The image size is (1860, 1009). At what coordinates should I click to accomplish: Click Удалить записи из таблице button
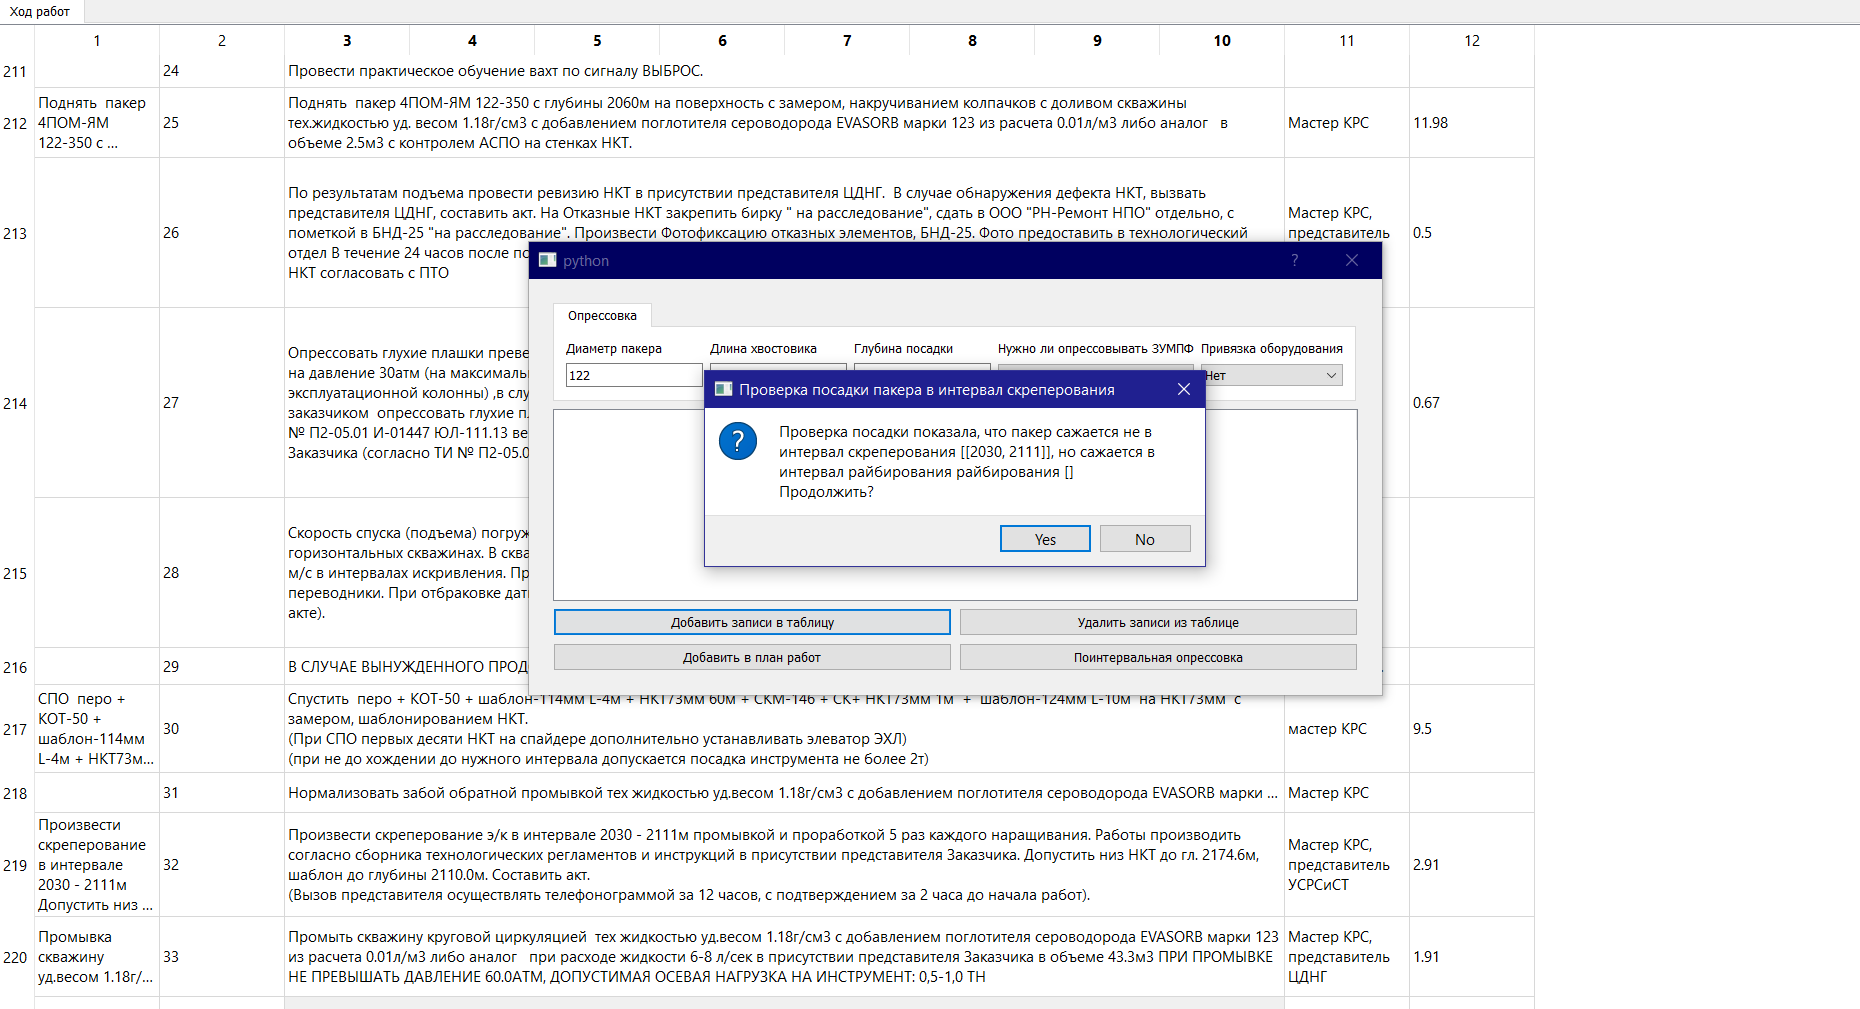(1158, 622)
